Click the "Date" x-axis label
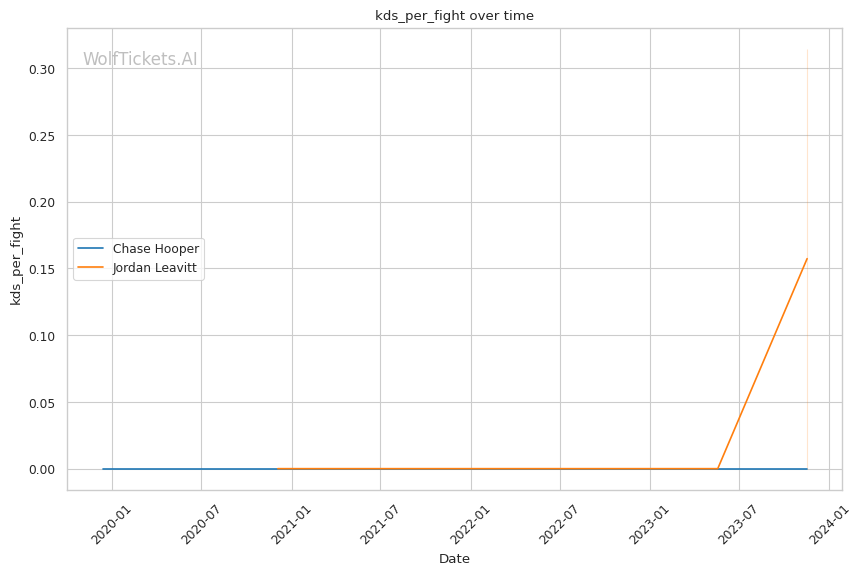 (454, 559)
